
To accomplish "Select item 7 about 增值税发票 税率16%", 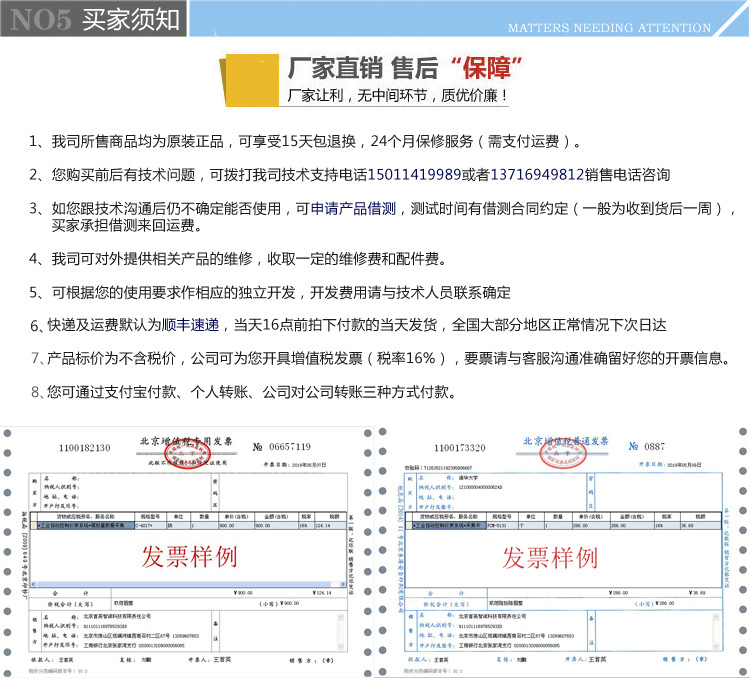I will [x=381, y=358].
